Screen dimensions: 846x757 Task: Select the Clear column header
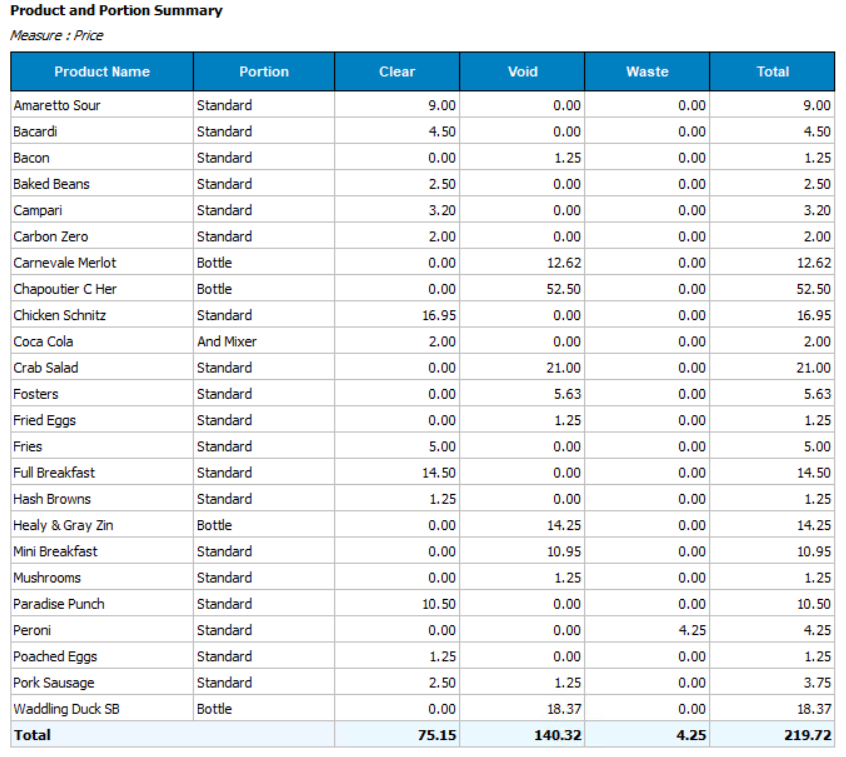click(x=397, y=72)
